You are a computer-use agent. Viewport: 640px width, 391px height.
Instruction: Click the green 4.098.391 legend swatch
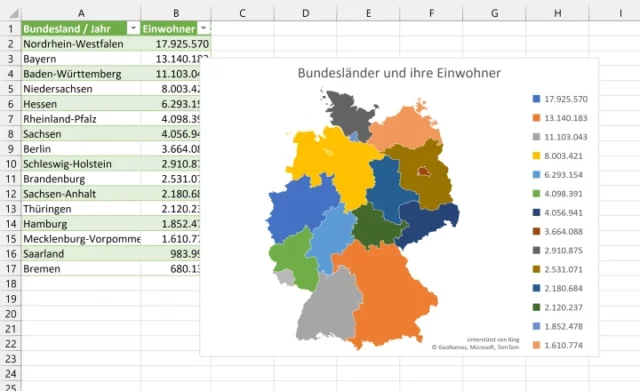tap(536, 193)
